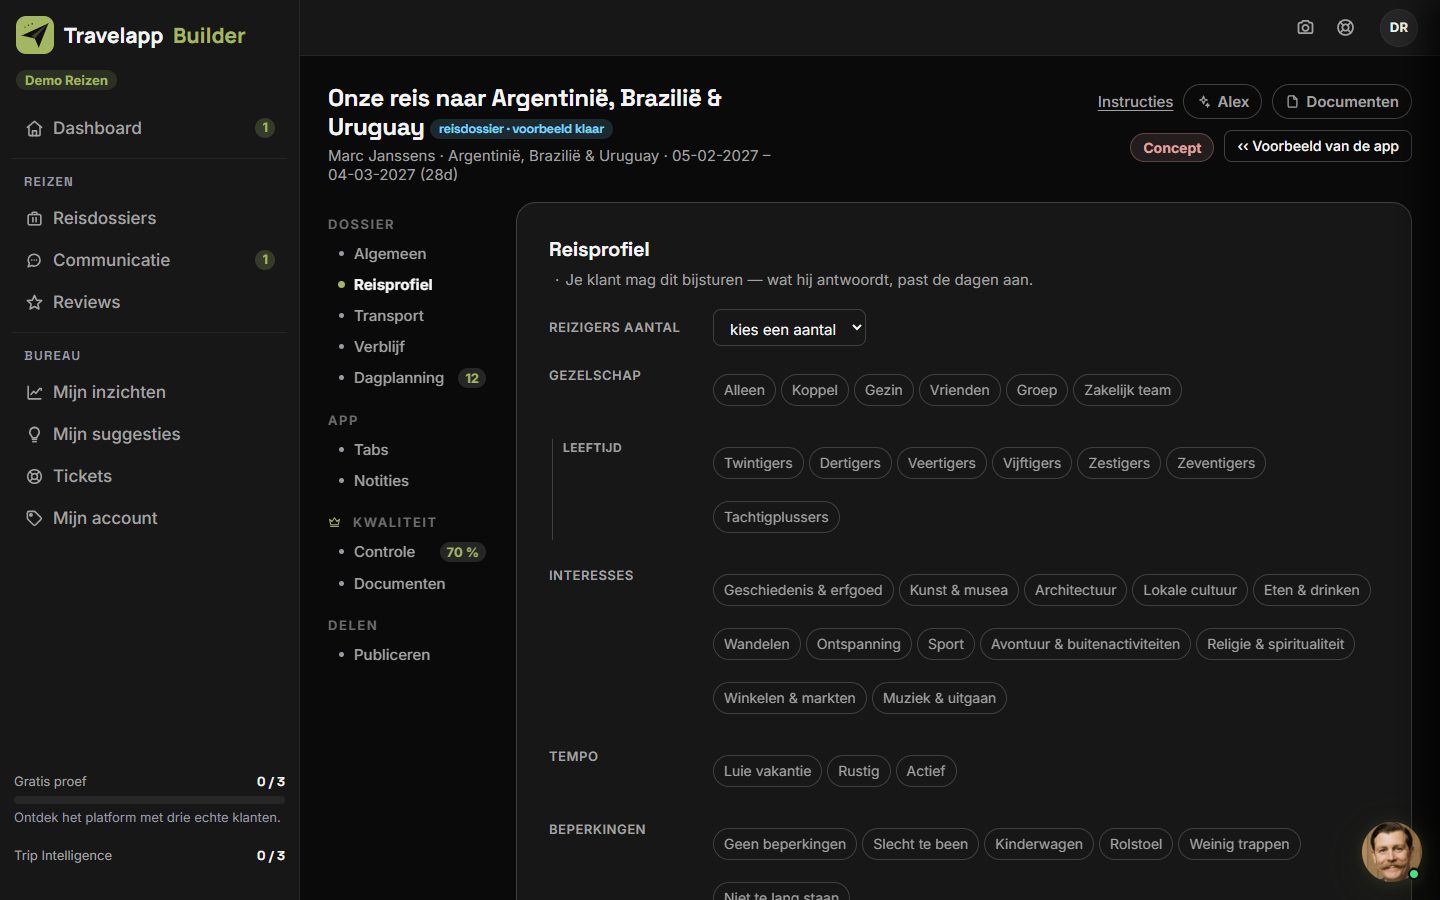This screenshot has width=1440, height=900.
Task: Click the Mijn account tag icon
Action: tap(34, 518)
